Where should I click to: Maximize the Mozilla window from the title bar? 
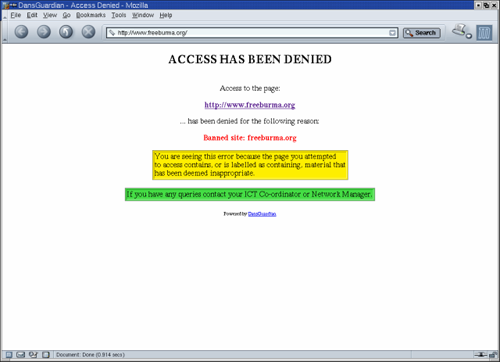point(486,5)
